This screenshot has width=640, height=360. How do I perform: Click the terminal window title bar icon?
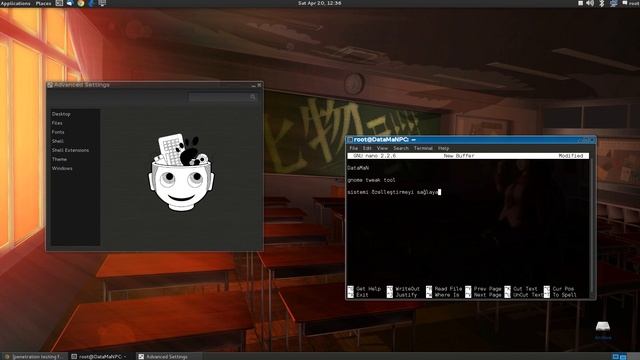[350, 140]
